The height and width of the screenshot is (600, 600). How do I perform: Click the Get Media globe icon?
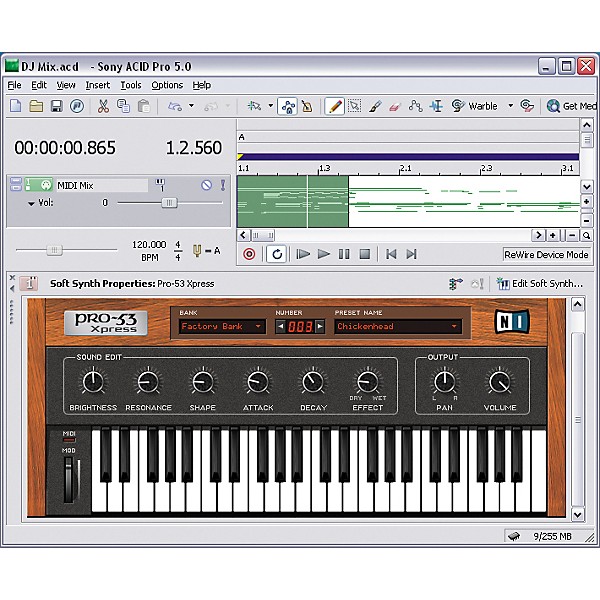553,106
